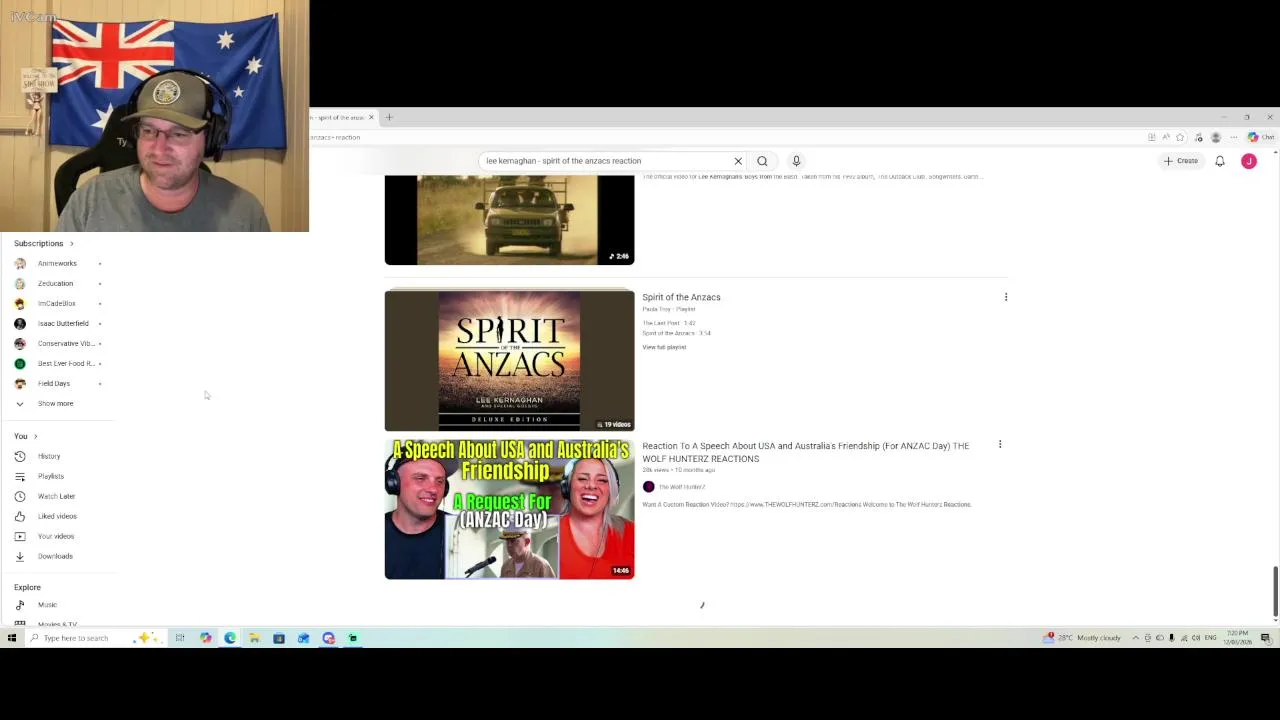Screen dimensions: 1280x720
Task: Open Windows Start menu
Action: [11, 638]
